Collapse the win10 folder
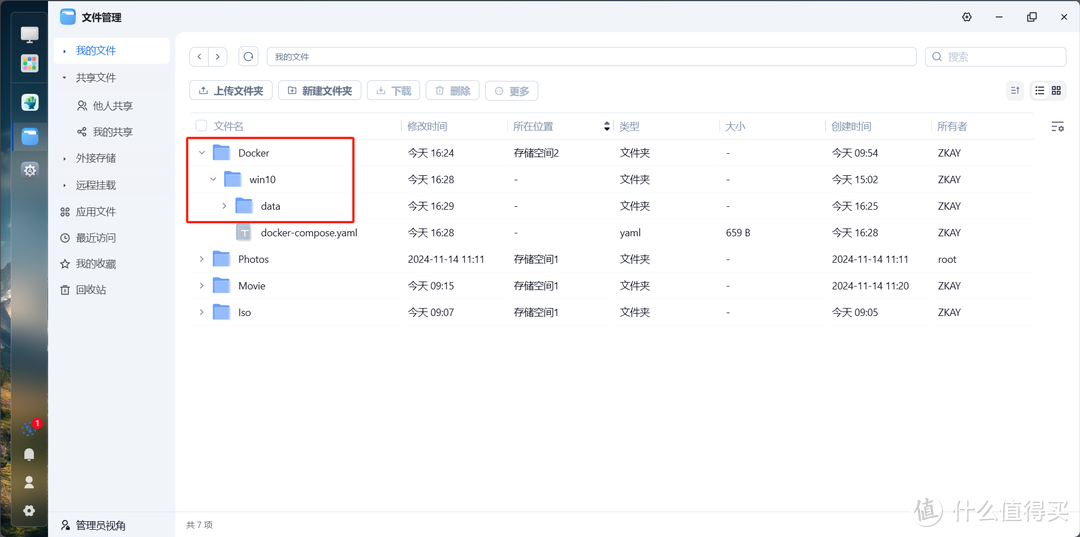The height and width of the screenshot is (537, 1080). point(213,180)
